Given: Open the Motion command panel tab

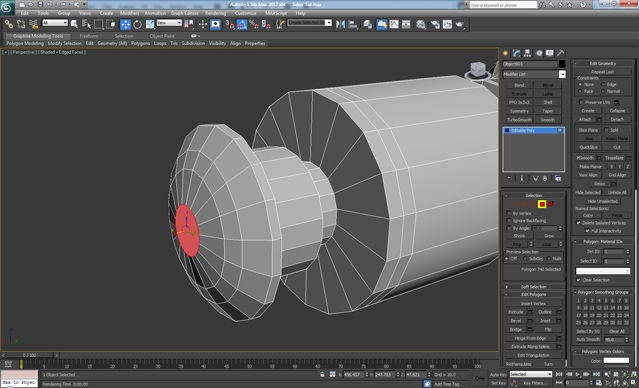Looking at the screenshot, I should click(539, 53).
